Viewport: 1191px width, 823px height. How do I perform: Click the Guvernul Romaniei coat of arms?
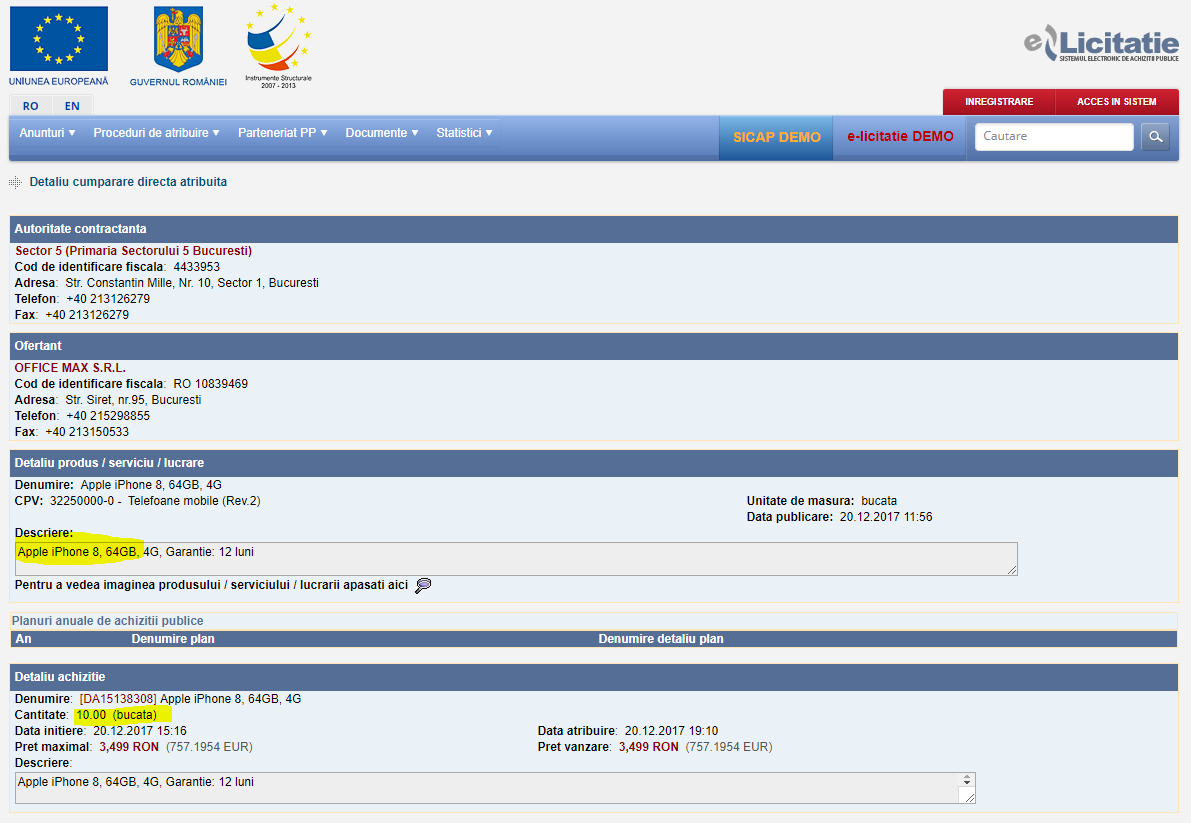pyautogui.click(x=178, y=39)
